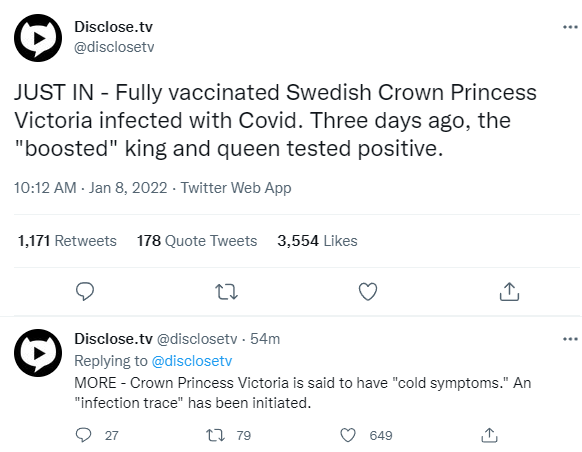View the 3,554 Likes list
Viewport: 582px width, 452px height.
(x=317, y=241)
